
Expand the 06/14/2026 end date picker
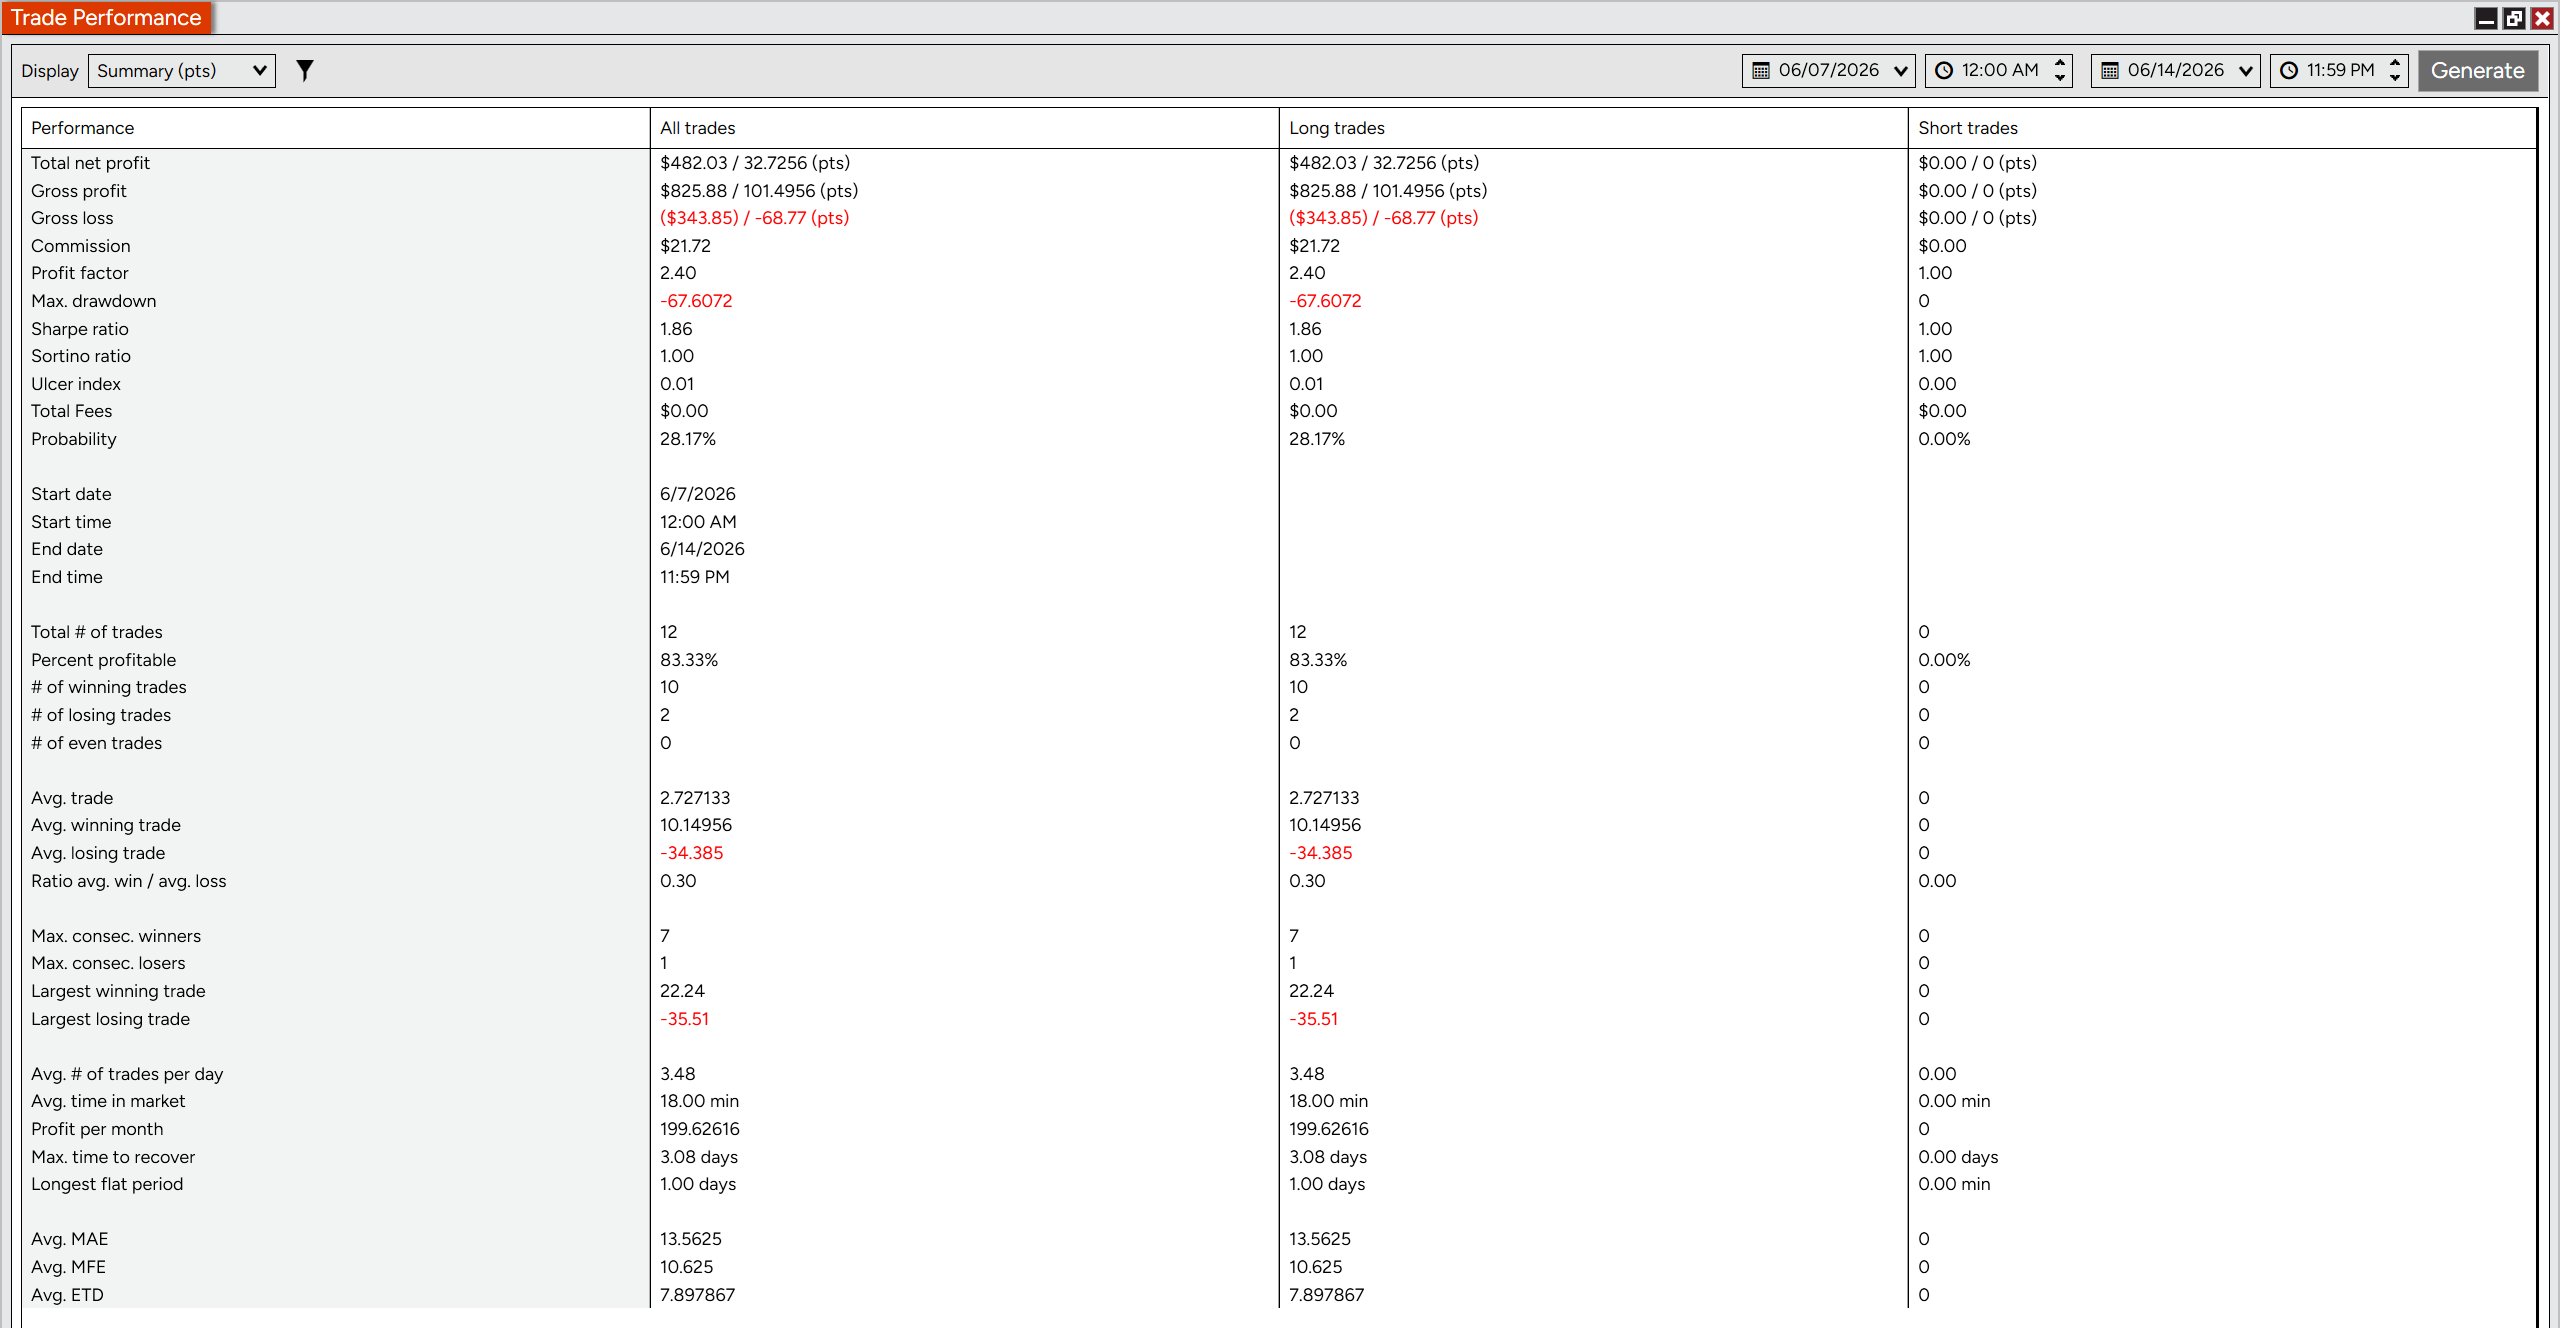(x=2246, y=71)
